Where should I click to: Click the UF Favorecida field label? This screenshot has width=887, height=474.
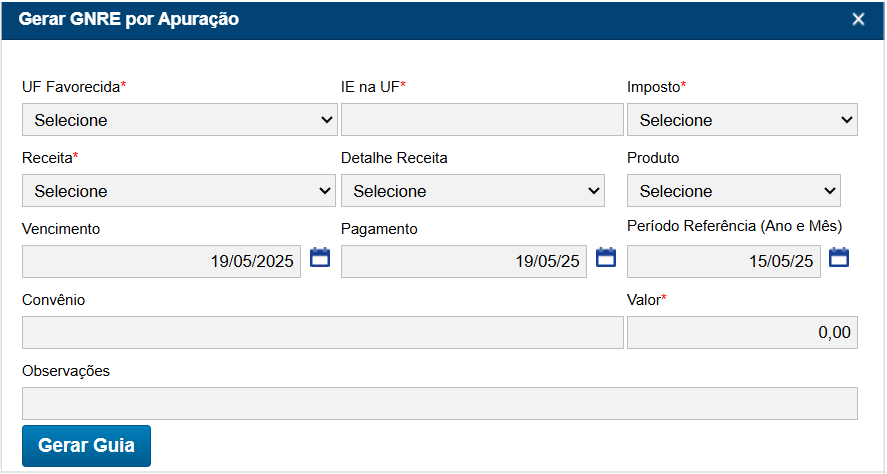[73, 87]
